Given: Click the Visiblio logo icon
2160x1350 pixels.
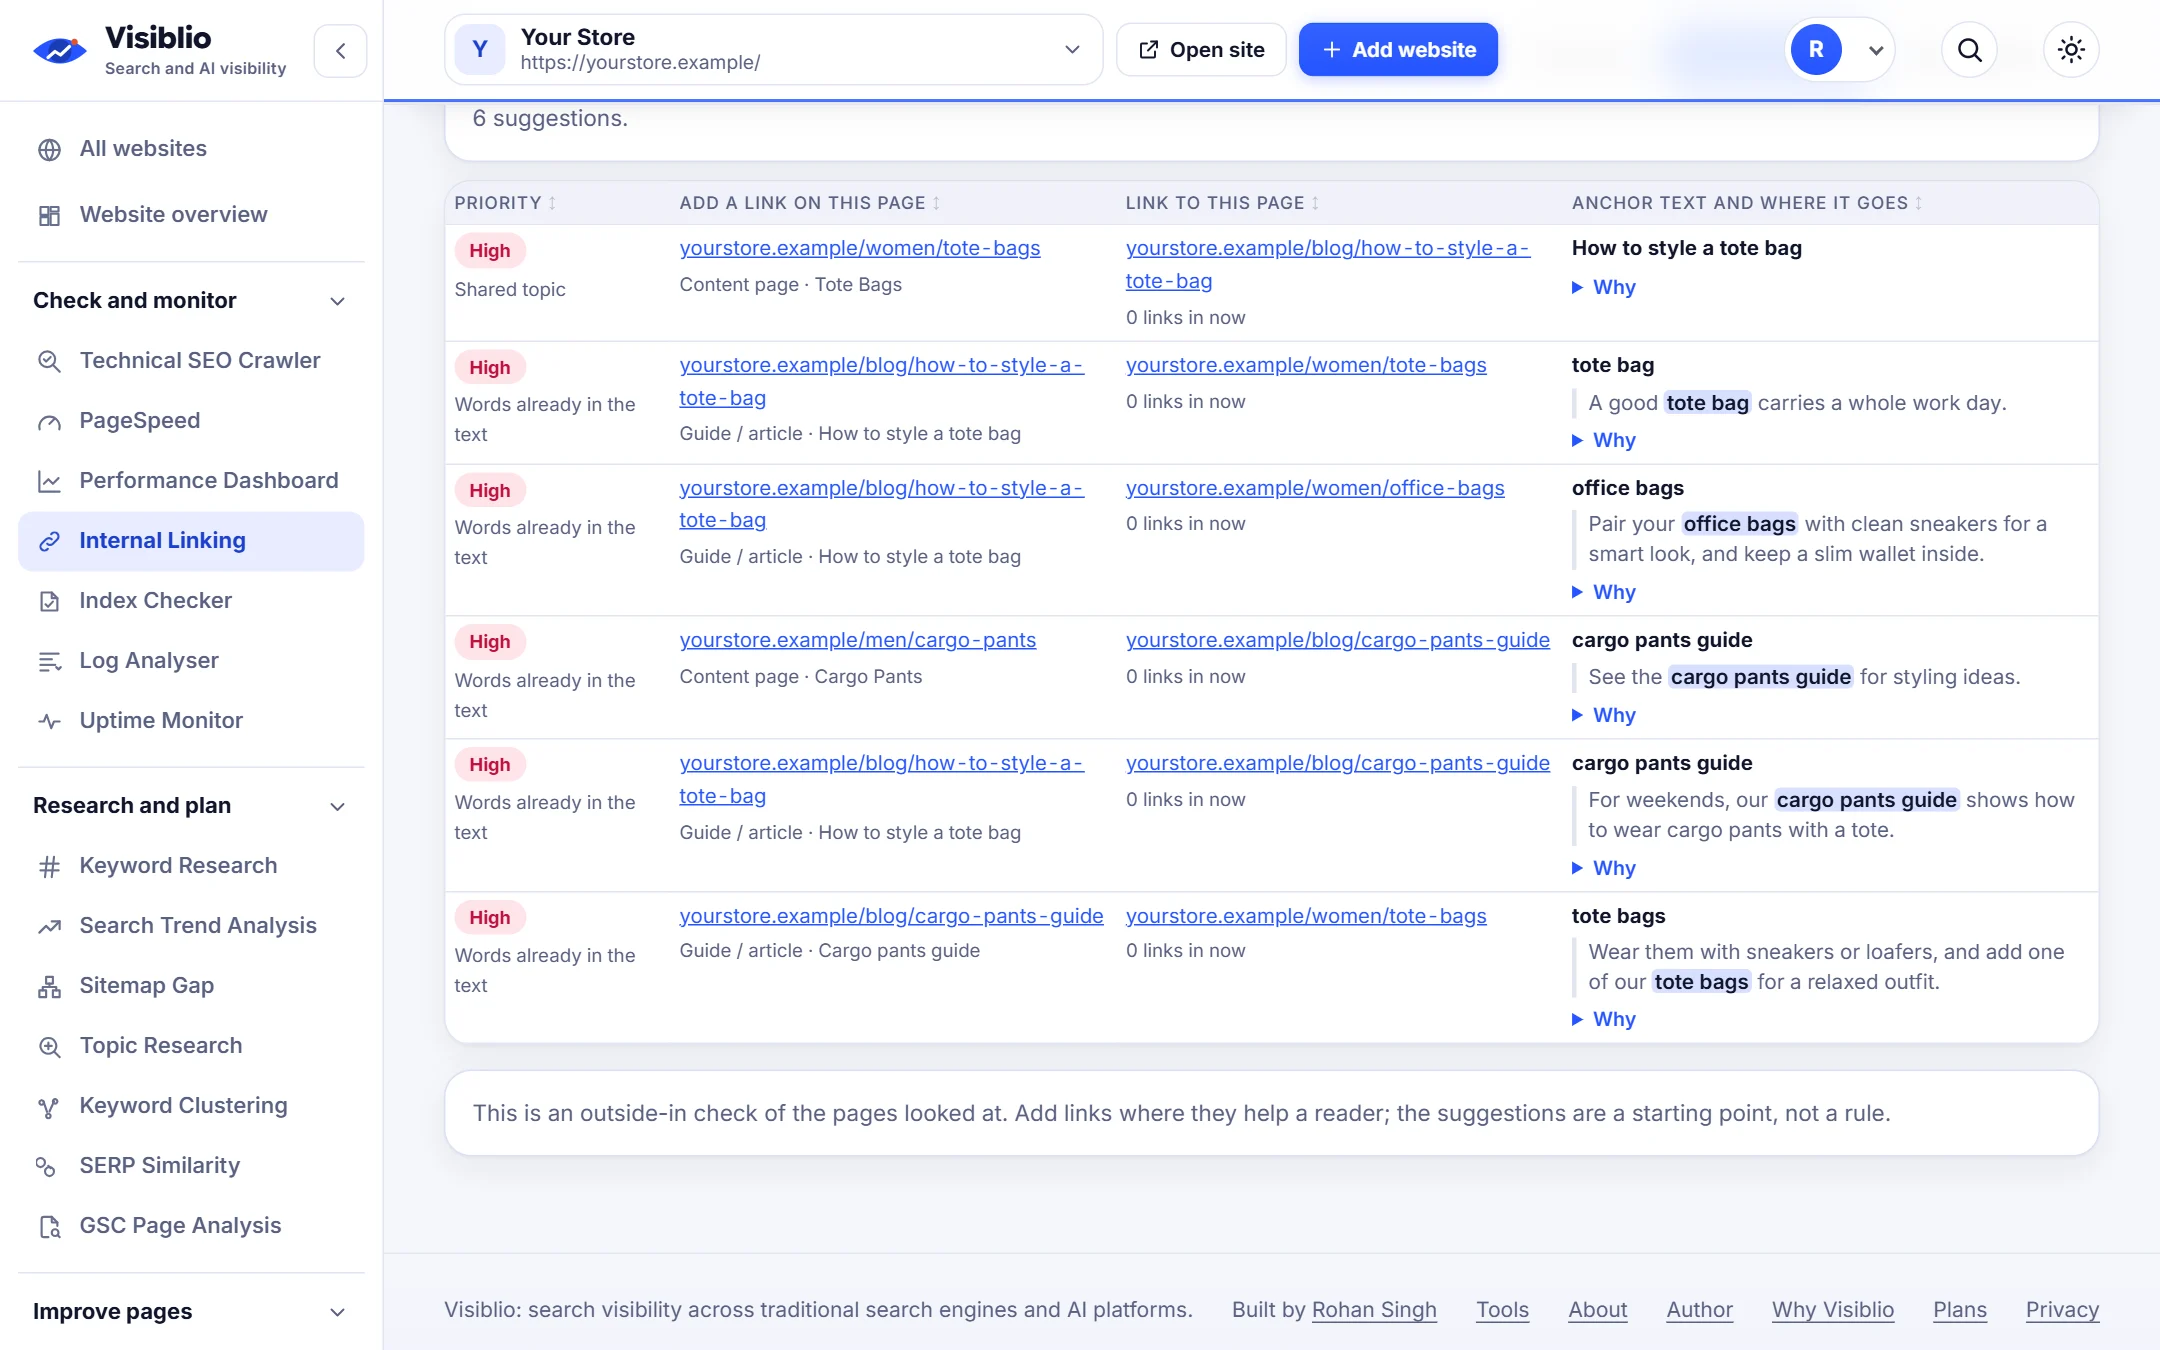Looking at the screenshot, I should click(60, 50).
